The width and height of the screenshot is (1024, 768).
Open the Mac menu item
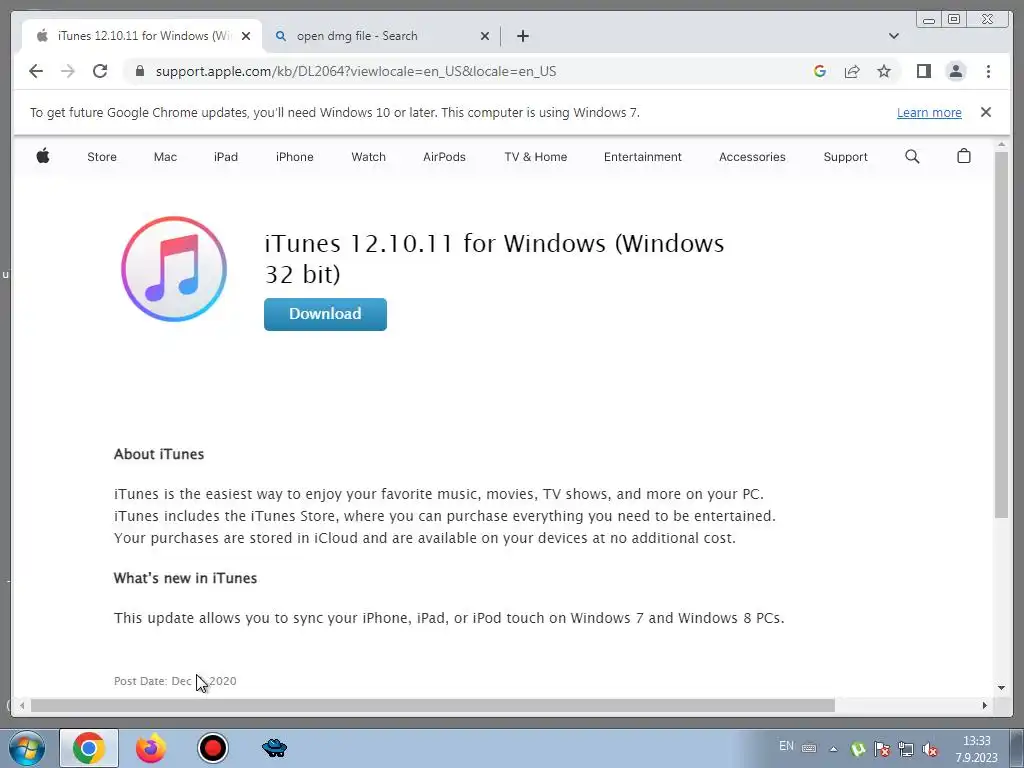coord(165,157)
